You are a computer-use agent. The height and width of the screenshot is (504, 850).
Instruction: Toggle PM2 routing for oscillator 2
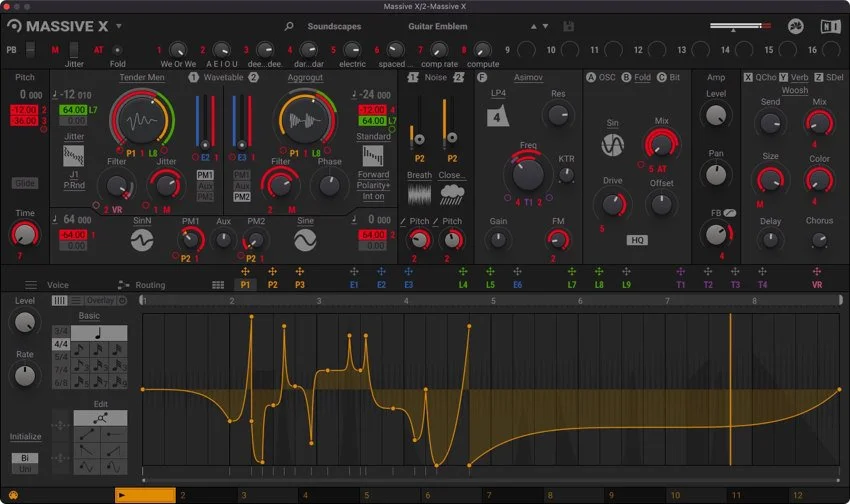[x=242, y=197]
